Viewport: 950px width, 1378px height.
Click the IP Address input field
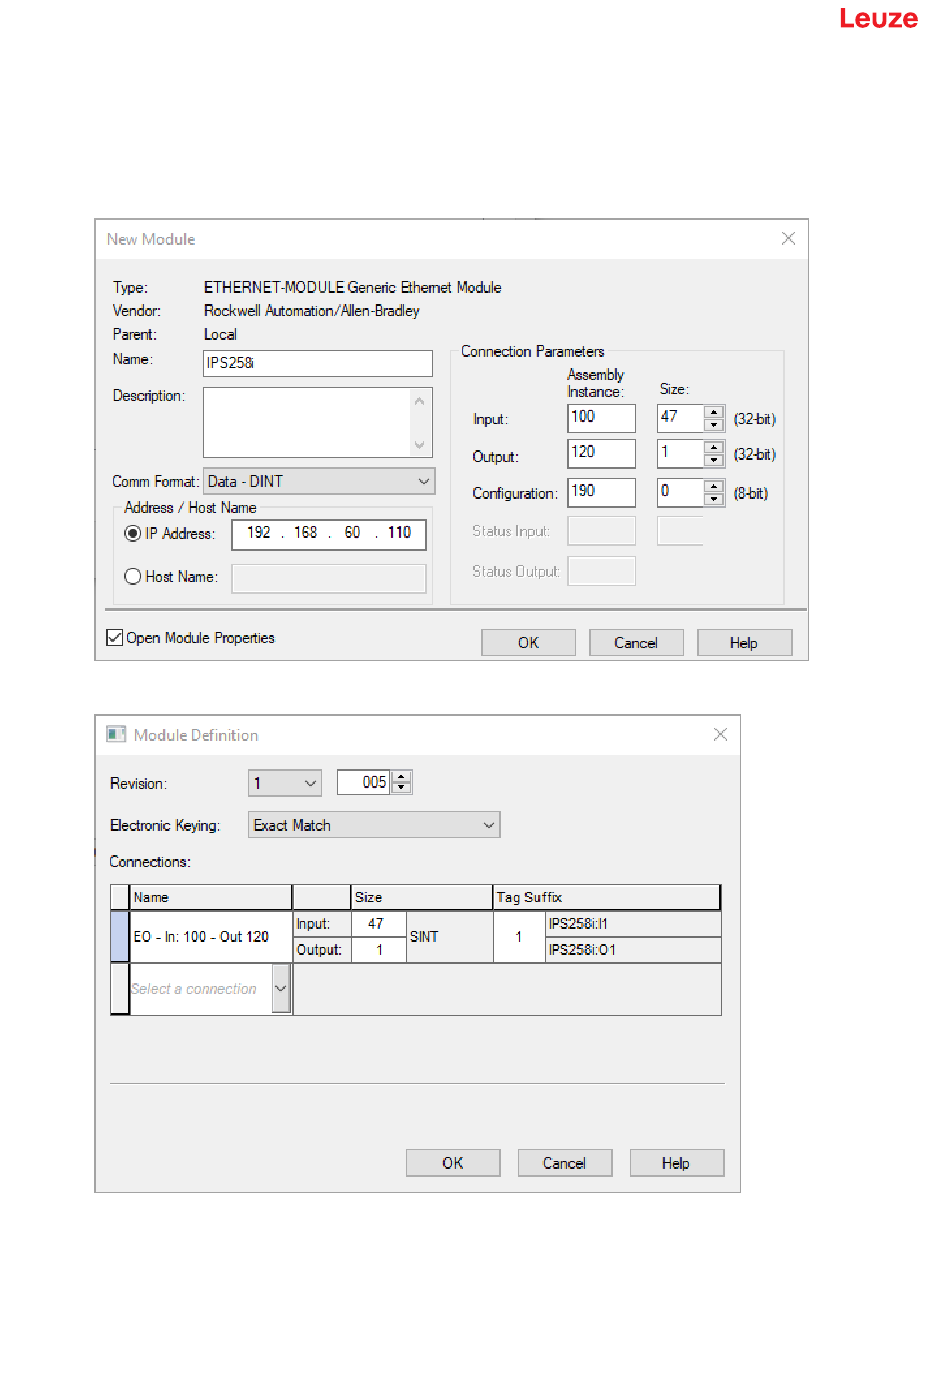329,534
